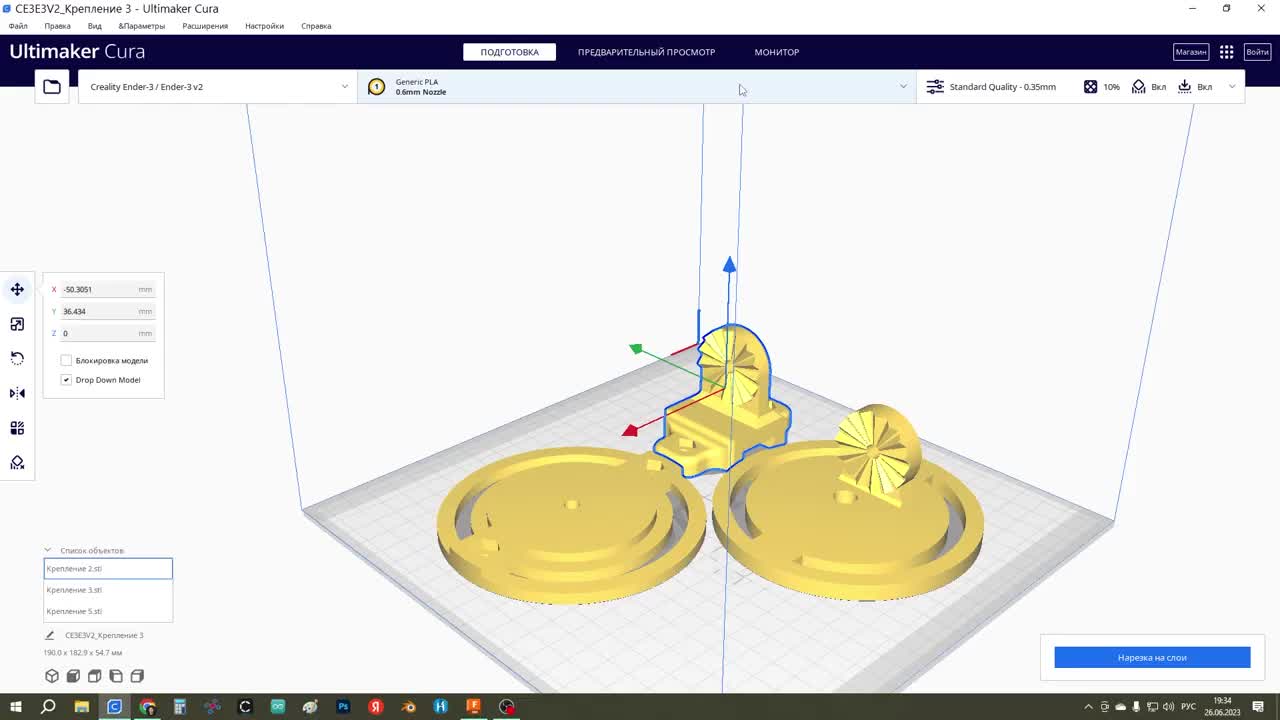The width and height of the screenshot is (1280, 720).
Task: Open the notification center icon
Action: [x=1259, y=707]
